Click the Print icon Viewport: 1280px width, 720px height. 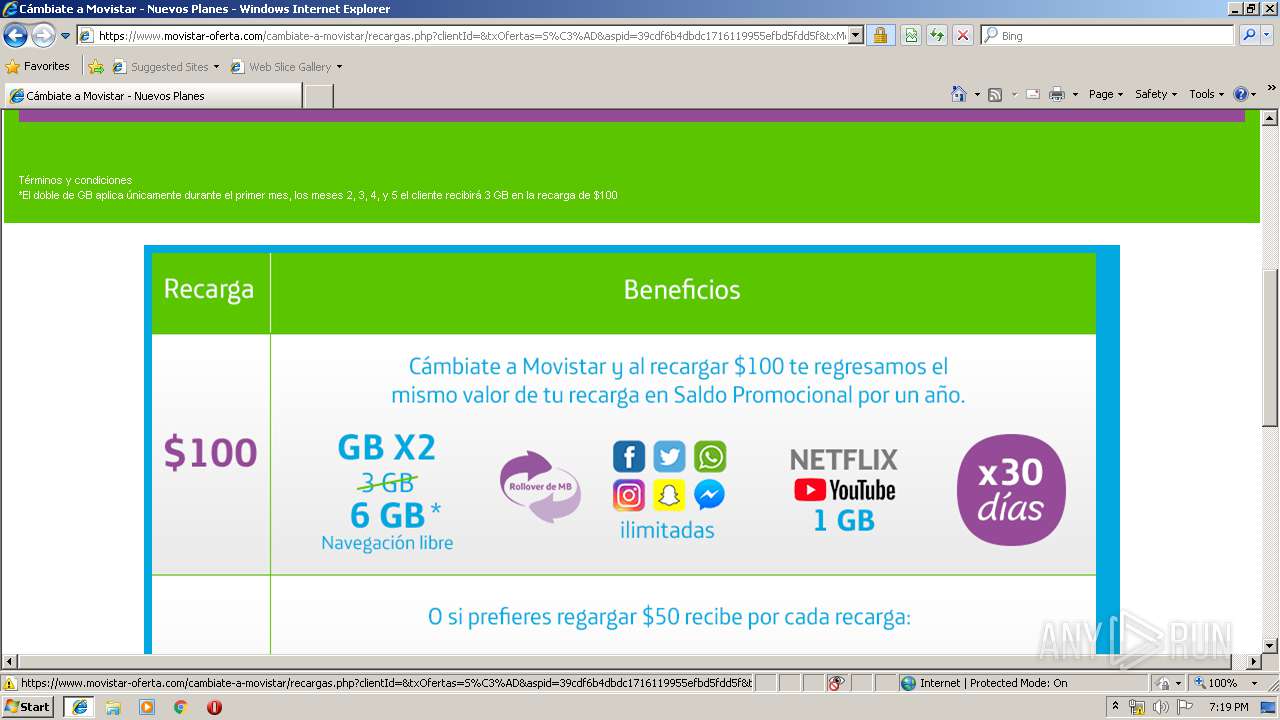click(x=1057, y=94)
